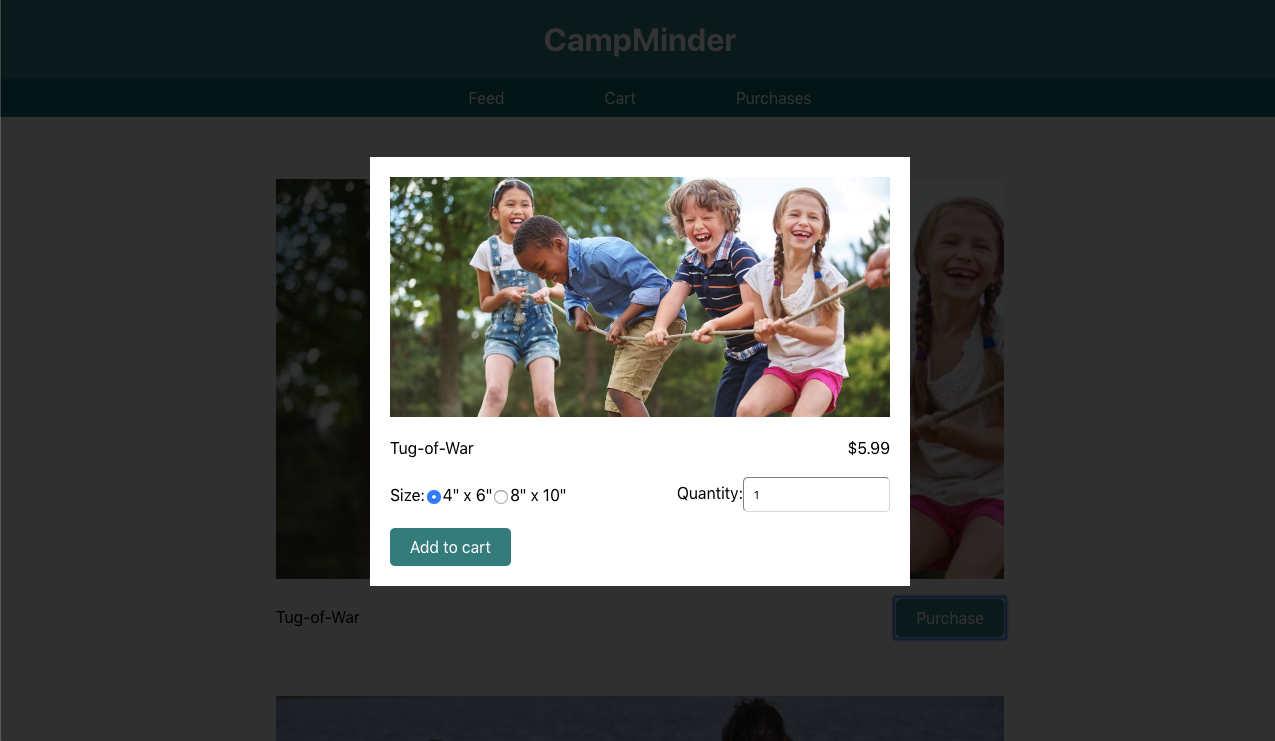Choose the 8" x 10" size option

[x=501, y=497]
